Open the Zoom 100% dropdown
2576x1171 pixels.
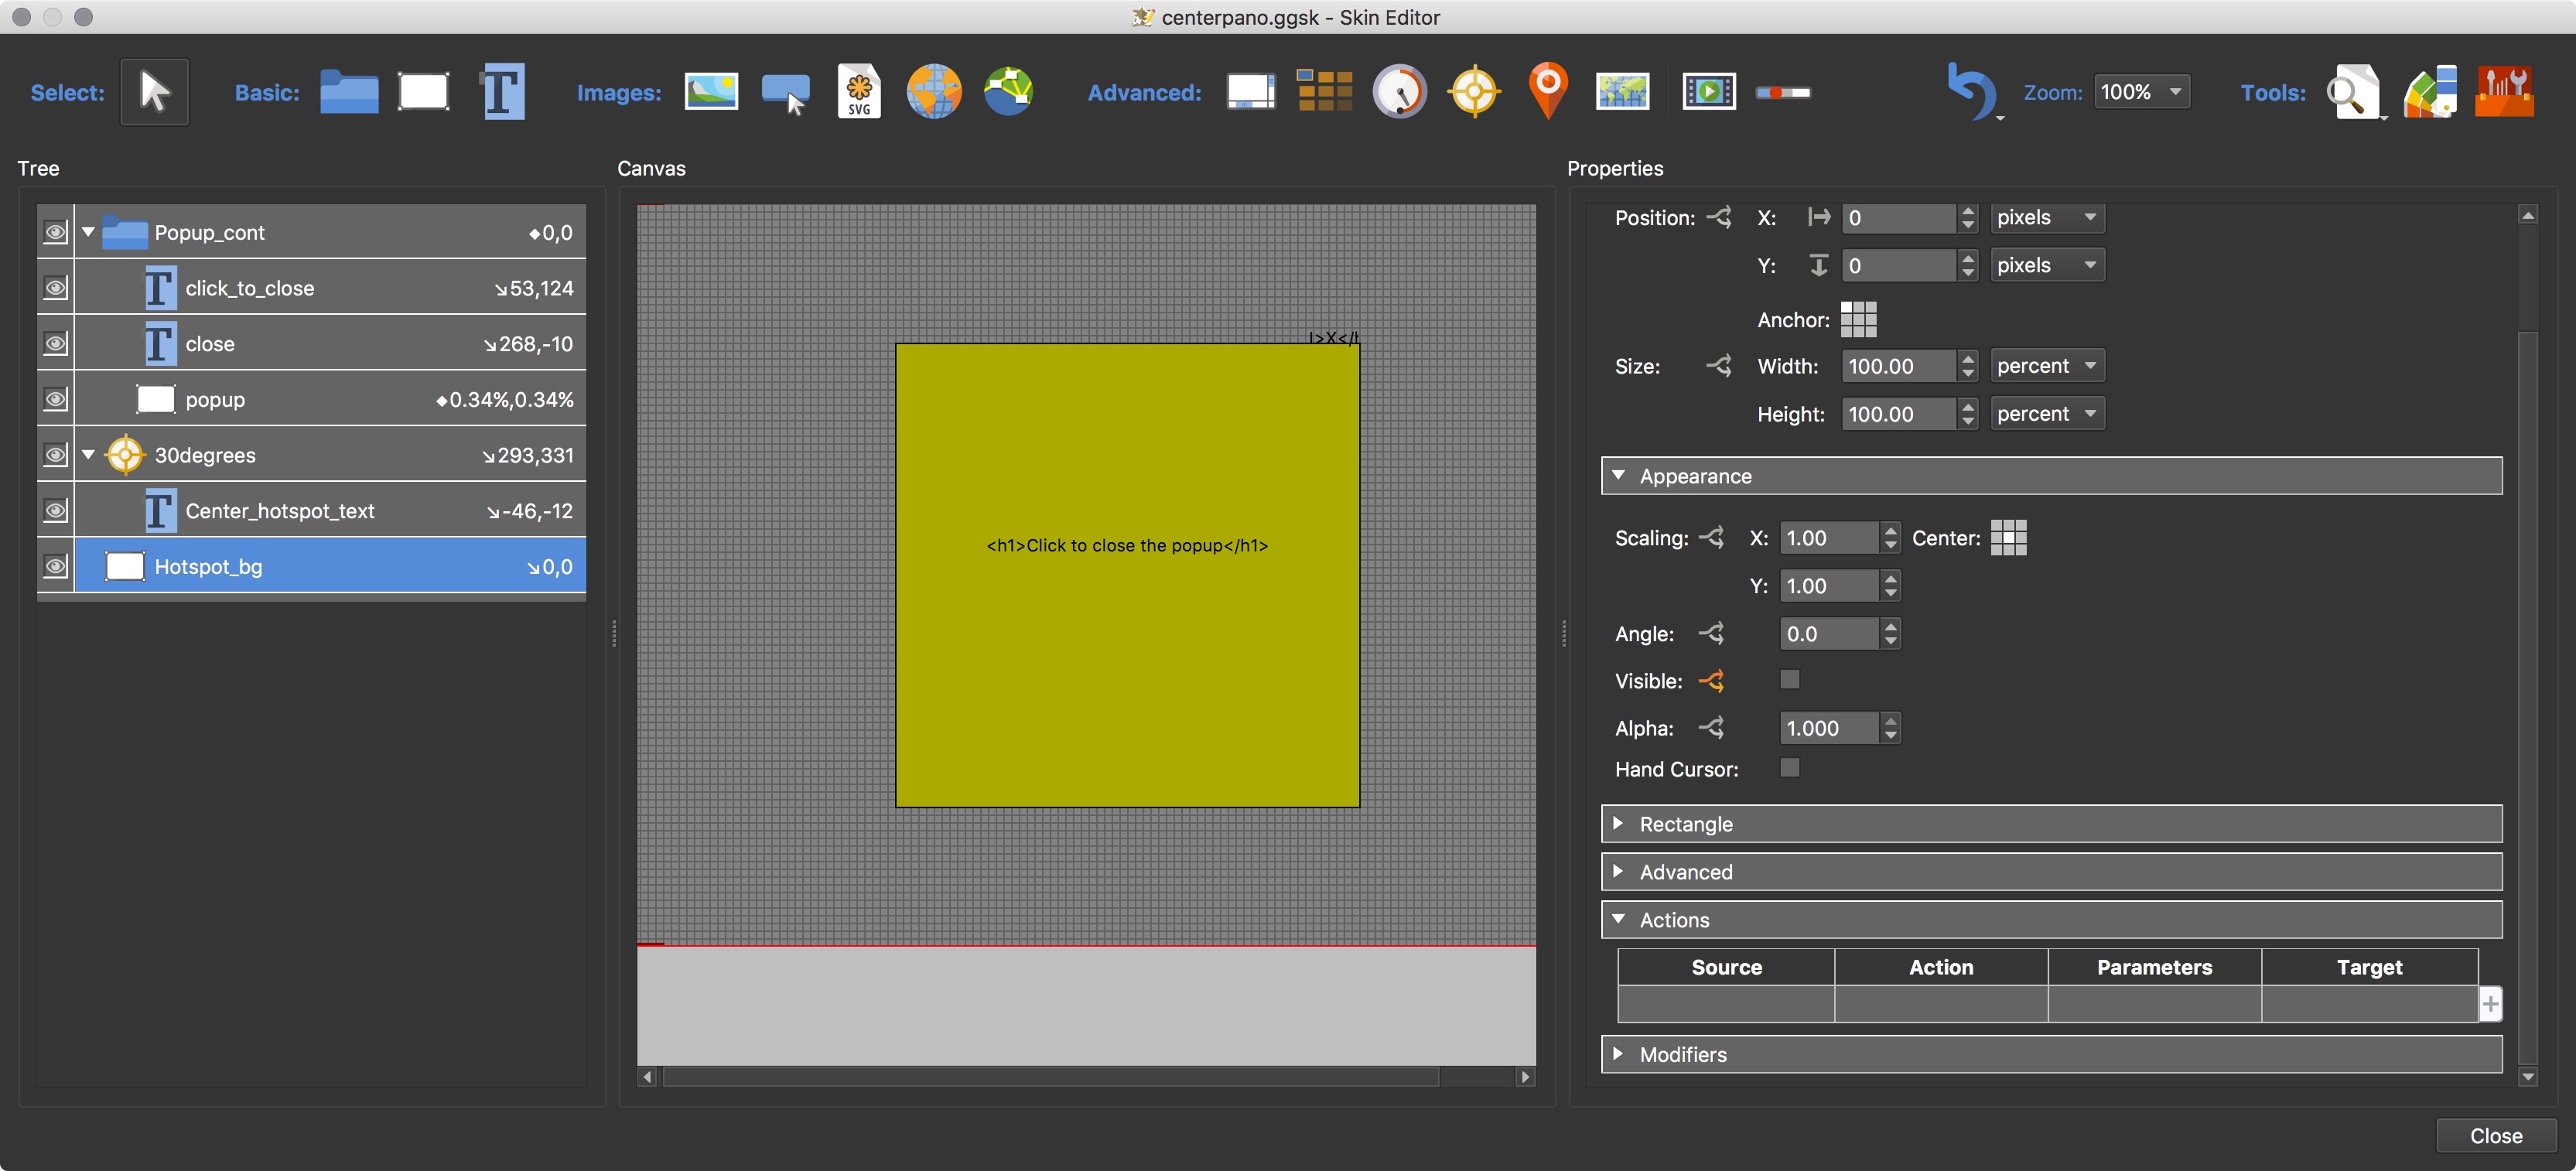pos(2141,92)
